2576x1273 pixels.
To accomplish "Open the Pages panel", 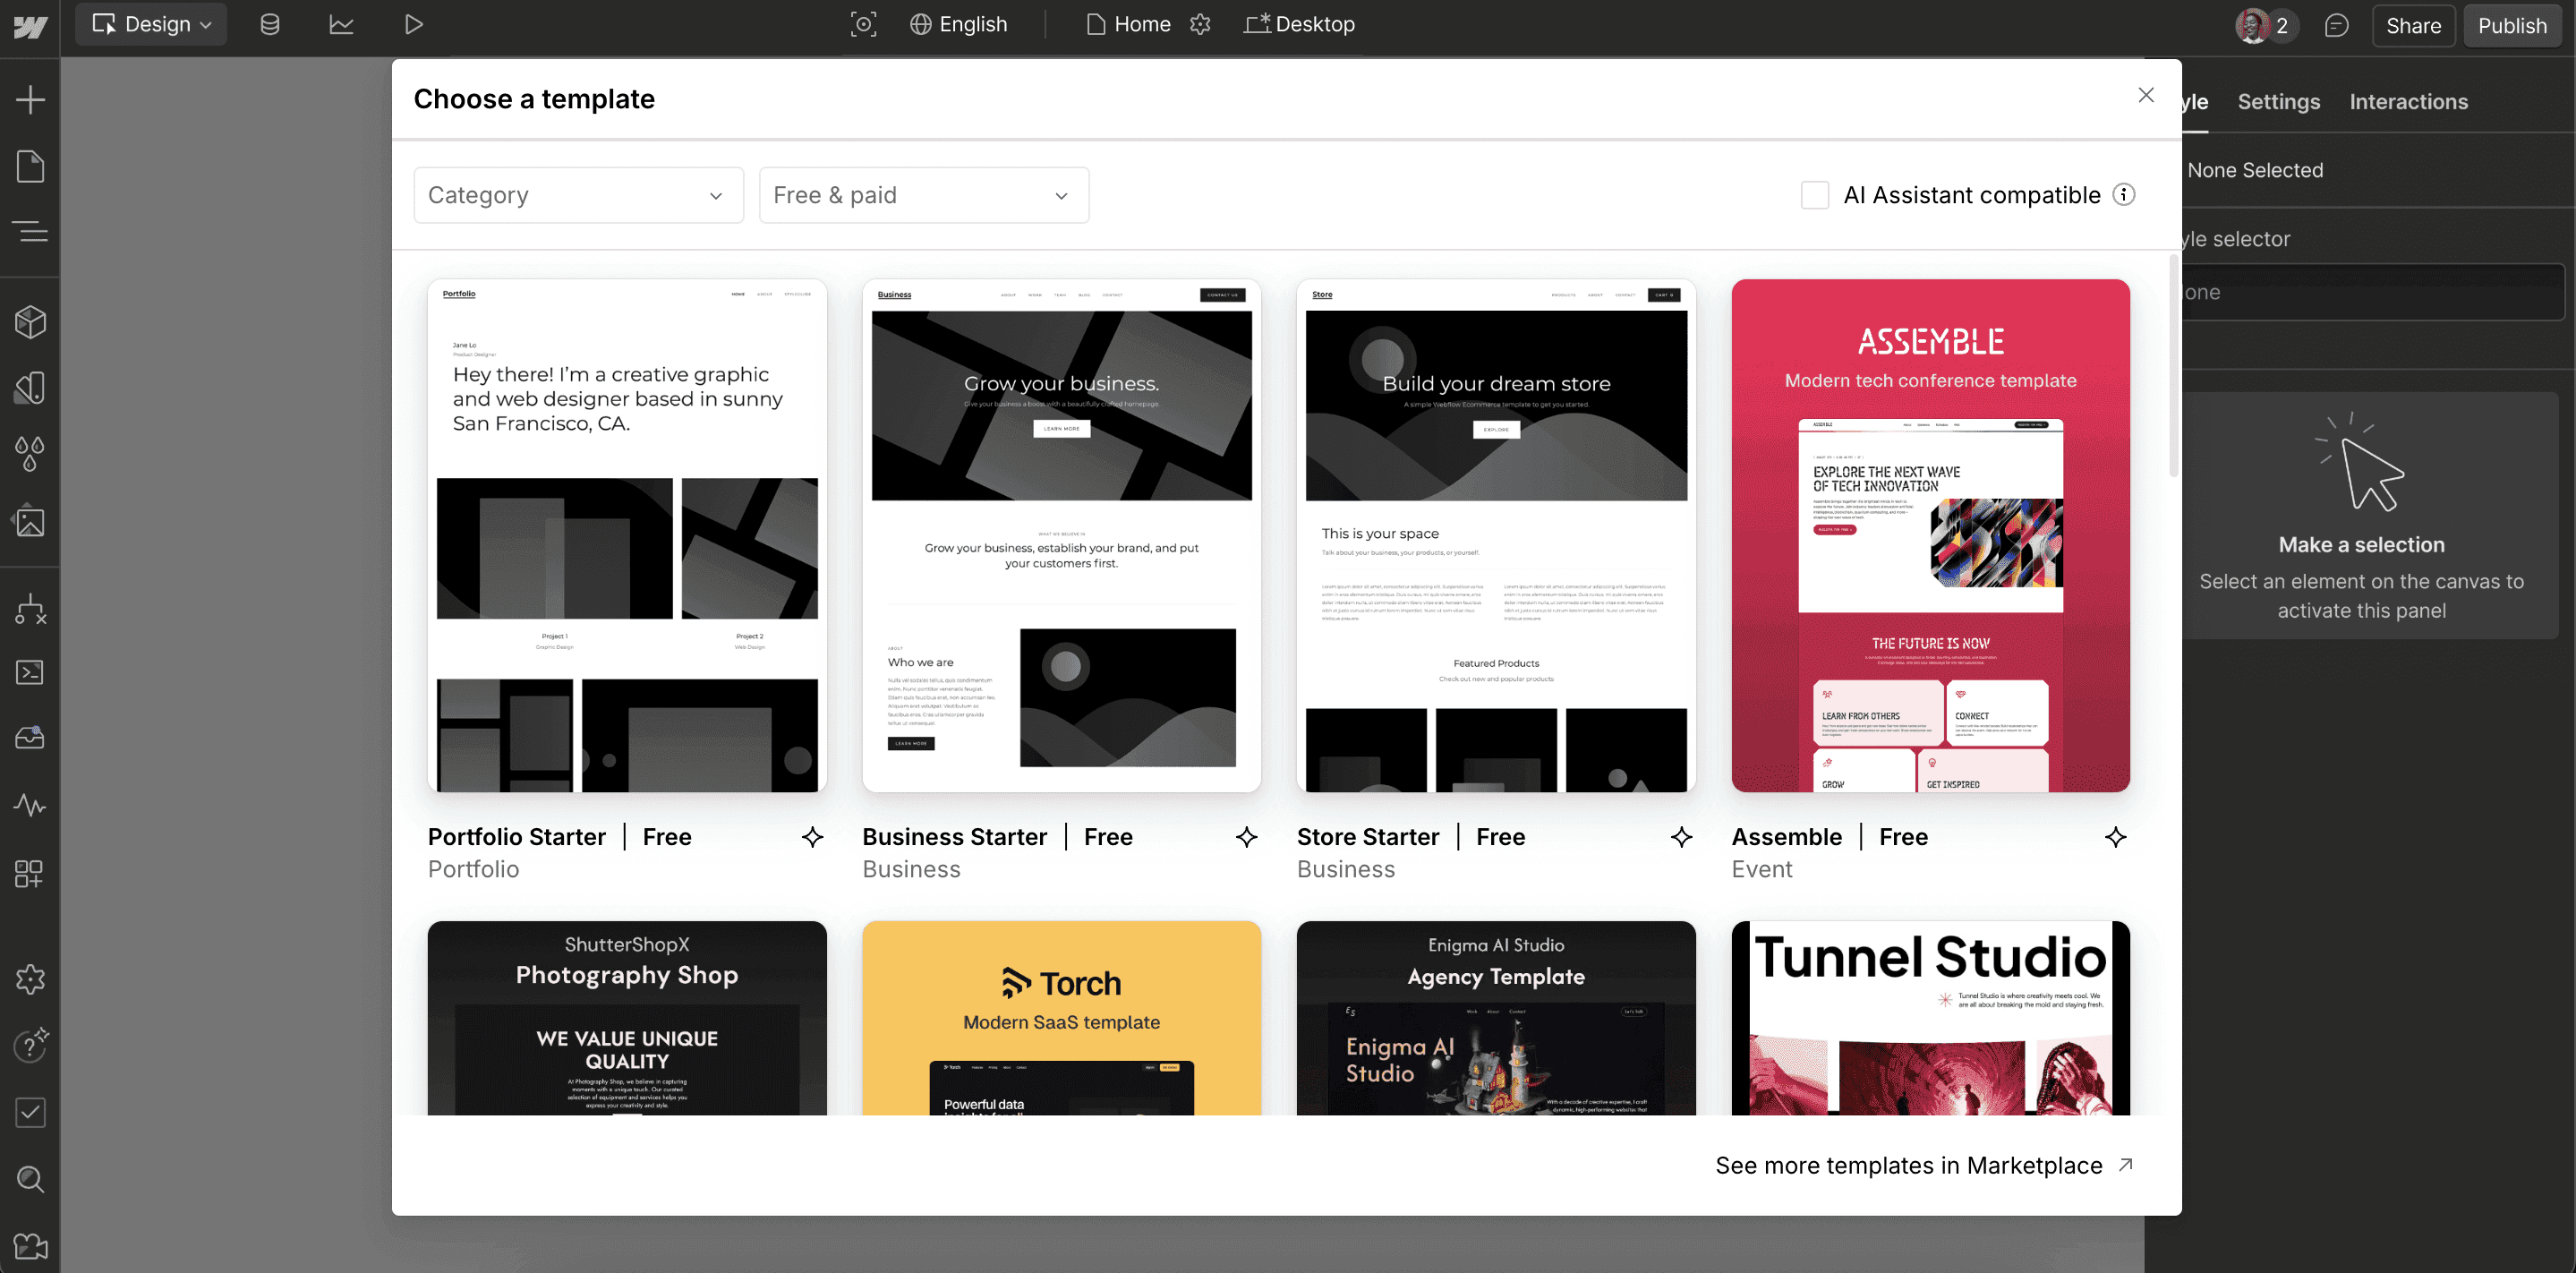I will point(30,166).
